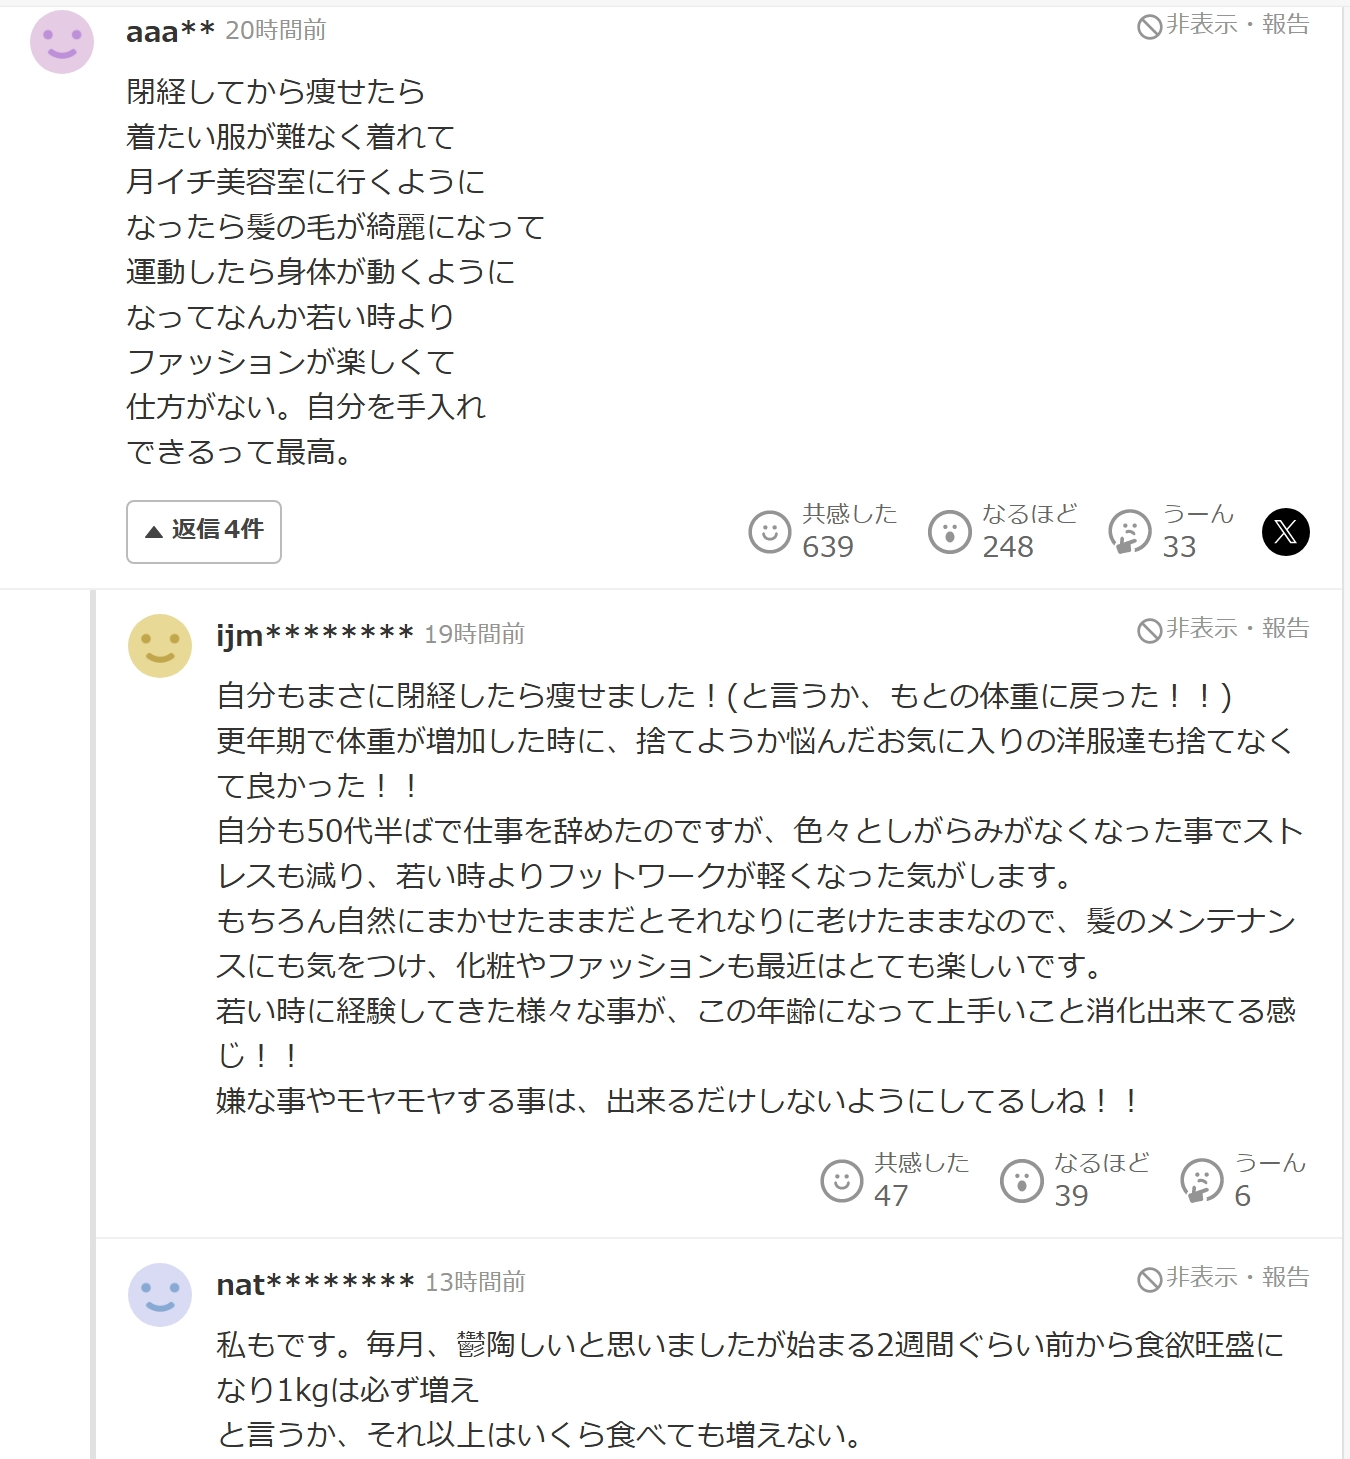
Task: Report aaa** comment via 非表示・報告
Action: tap(1223, 26)
